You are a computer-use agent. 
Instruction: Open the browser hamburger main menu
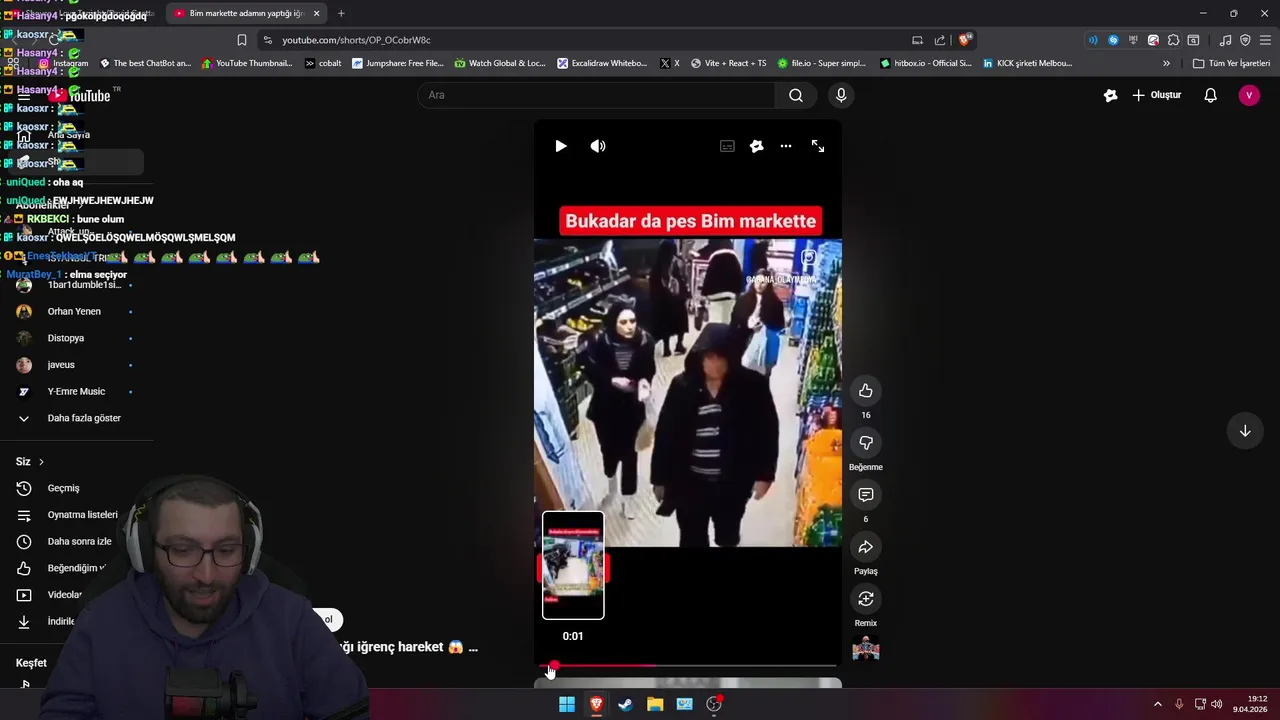(1265, 40)
